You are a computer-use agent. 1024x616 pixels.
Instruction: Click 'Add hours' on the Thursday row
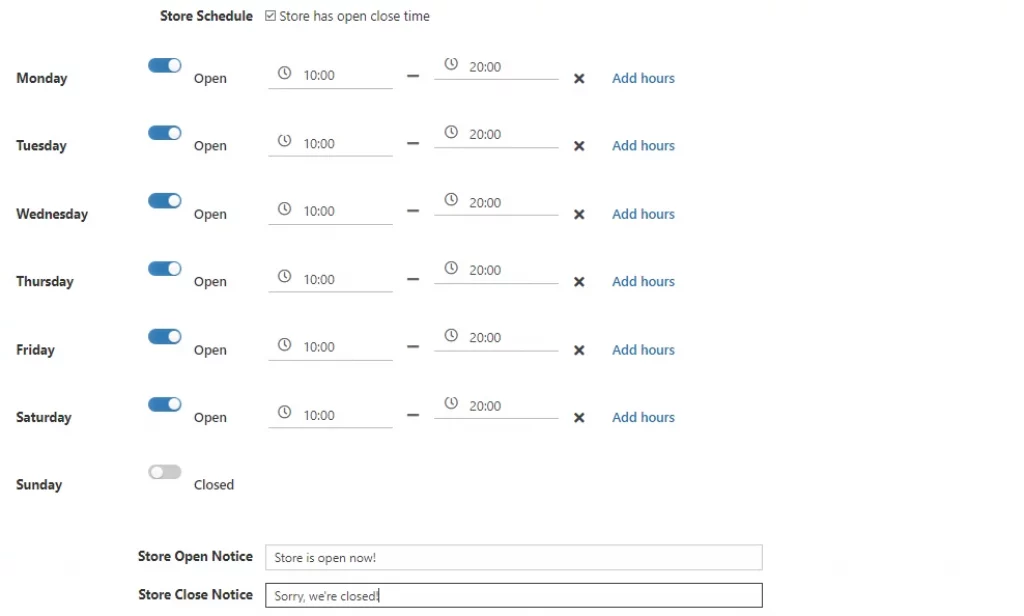(x=643, y=282)
